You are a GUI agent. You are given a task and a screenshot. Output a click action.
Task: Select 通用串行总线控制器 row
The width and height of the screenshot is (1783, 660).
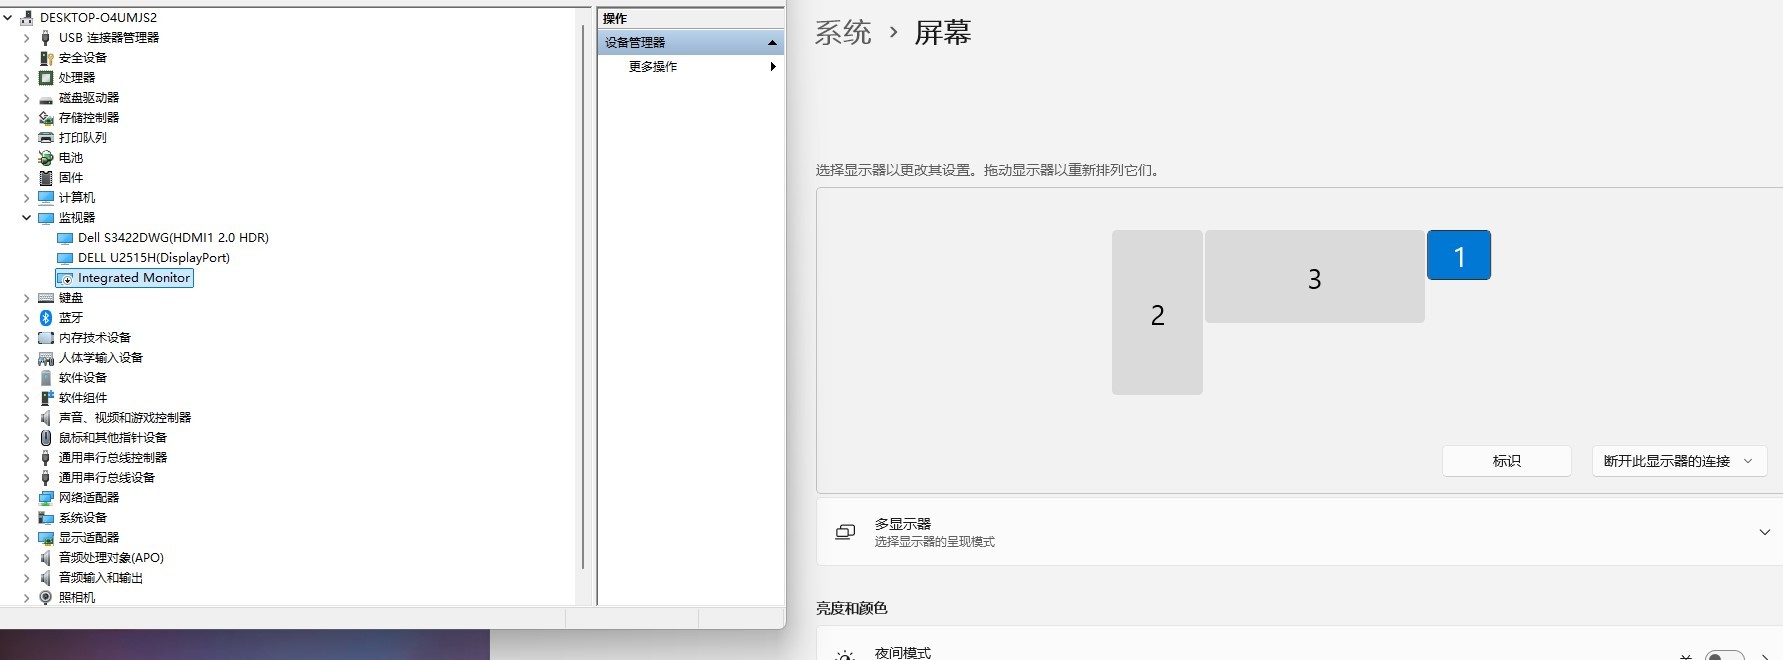pos(113,457)
